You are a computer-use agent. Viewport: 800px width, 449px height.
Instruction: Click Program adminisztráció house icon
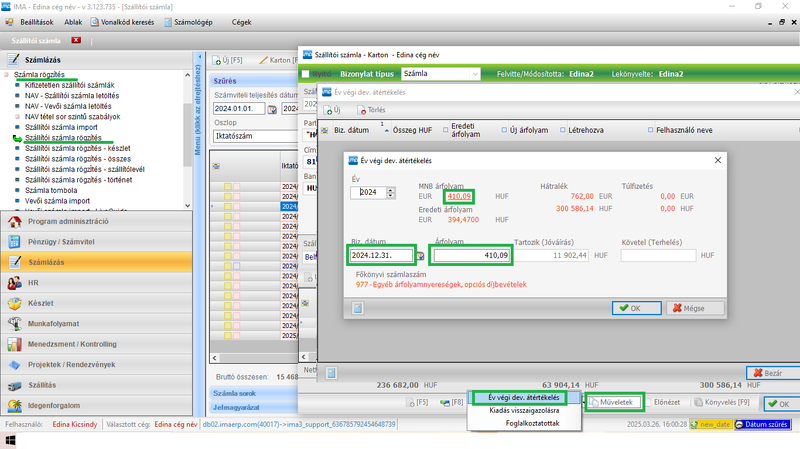(14, 221)
